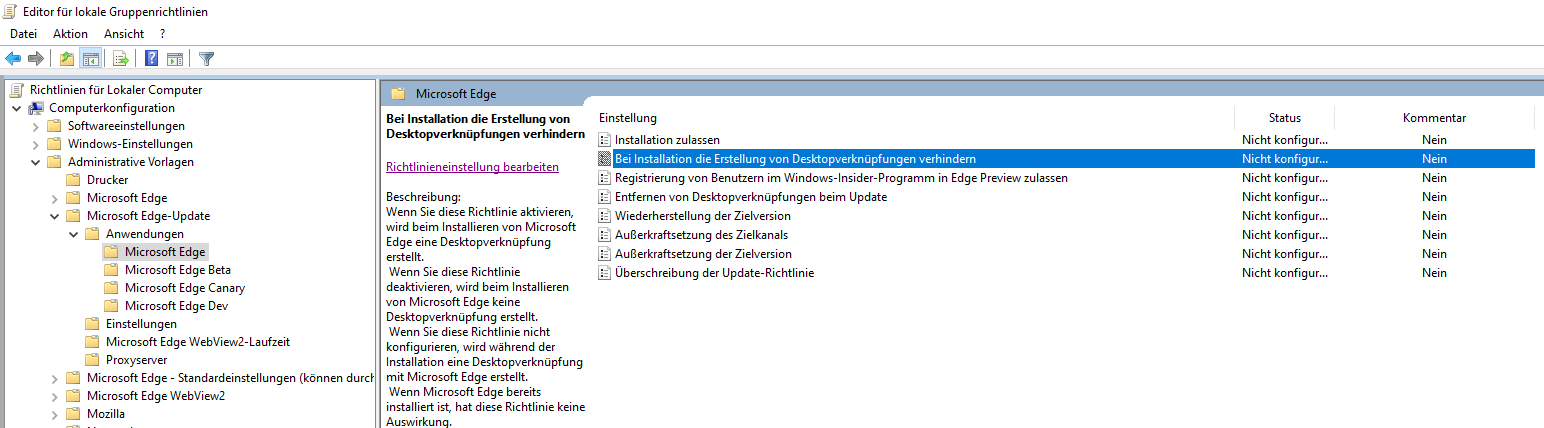This screenshot has width=1544, height=428.
Task: Click the filter funnel toolbar icon
Action: (x=207, y=59)
